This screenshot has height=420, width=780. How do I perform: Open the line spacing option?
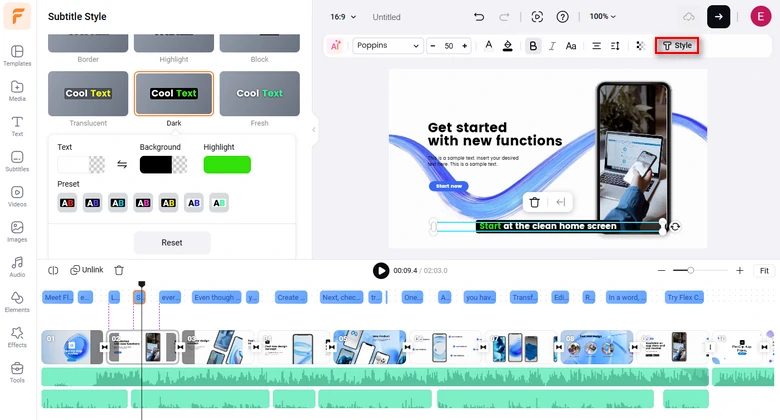[615, 46]
